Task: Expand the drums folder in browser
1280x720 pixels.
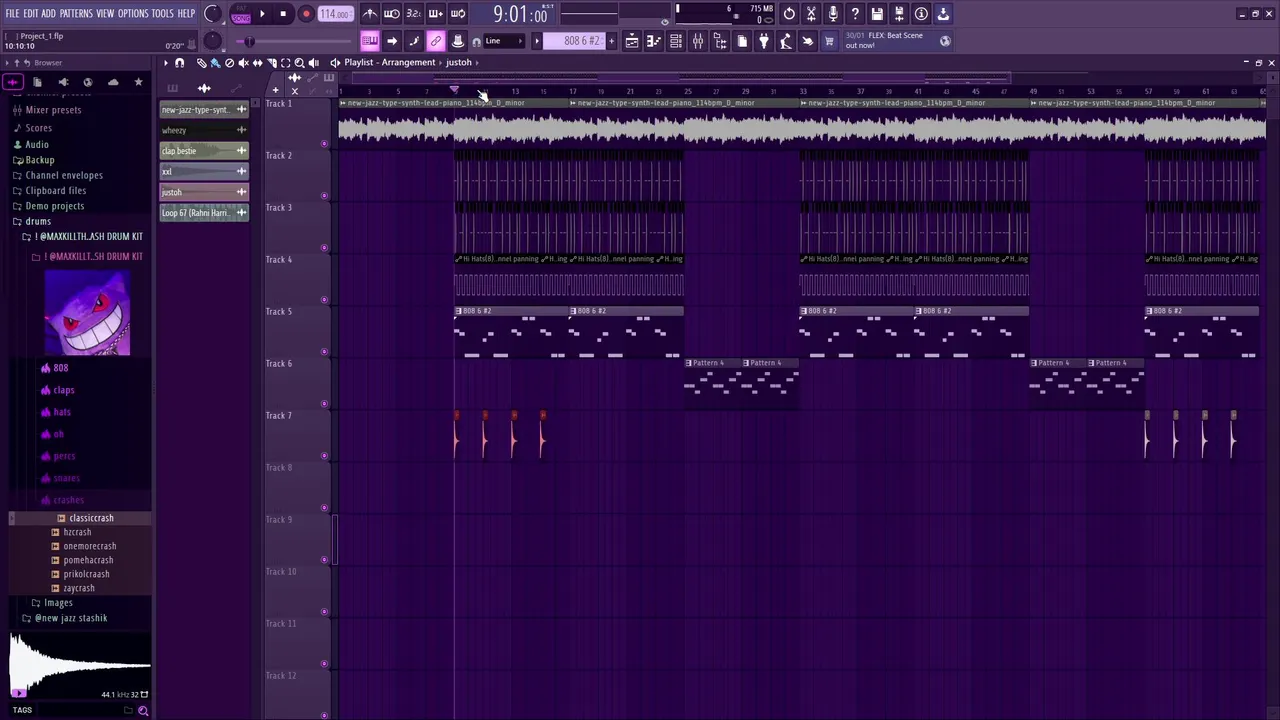Action: click(38, 221)
